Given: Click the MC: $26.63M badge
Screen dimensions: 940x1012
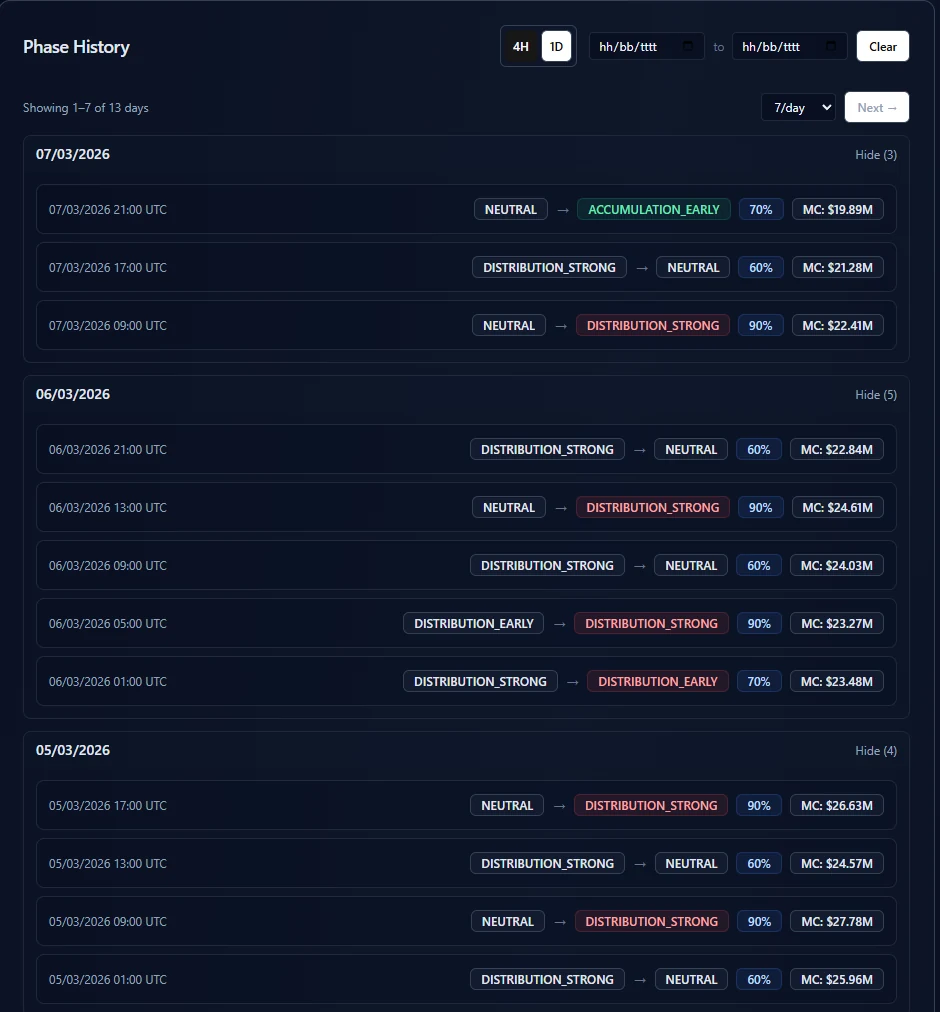Looking at the screenshot, I should click(x=837, y=806).
